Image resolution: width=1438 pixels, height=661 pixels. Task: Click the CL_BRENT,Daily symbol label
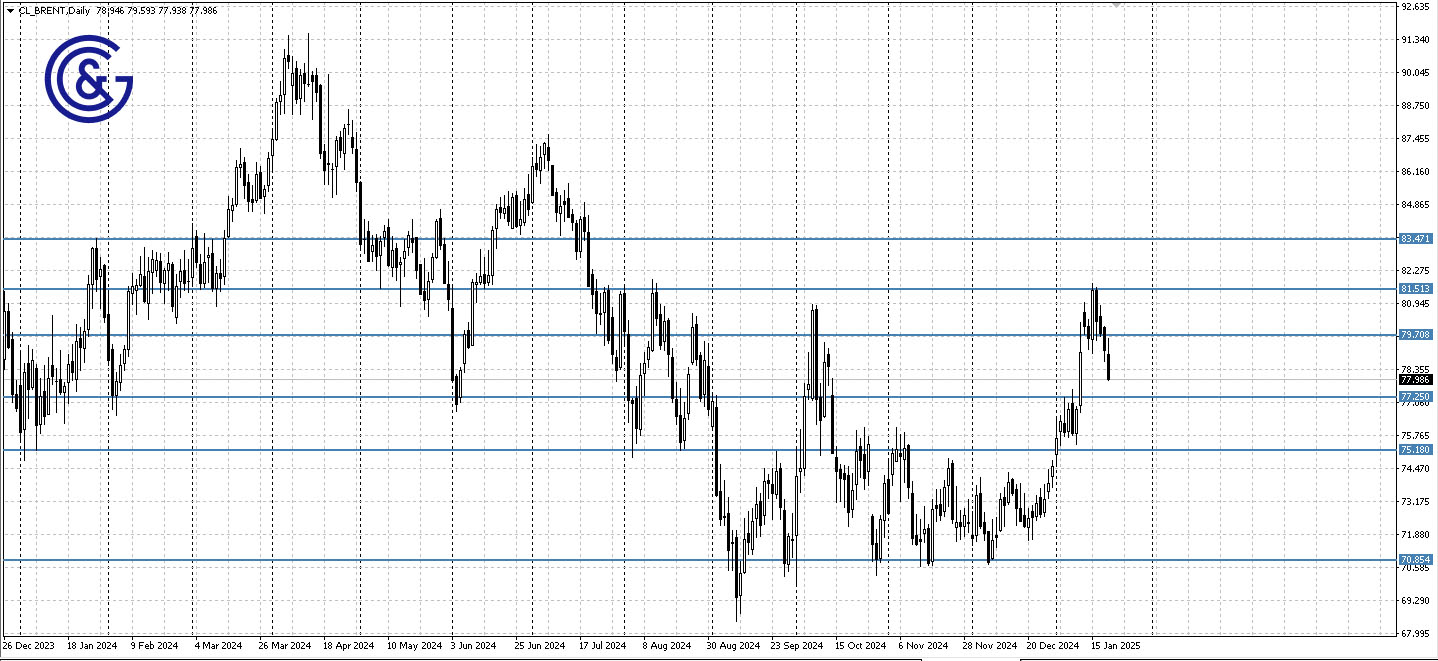(52, 11)
